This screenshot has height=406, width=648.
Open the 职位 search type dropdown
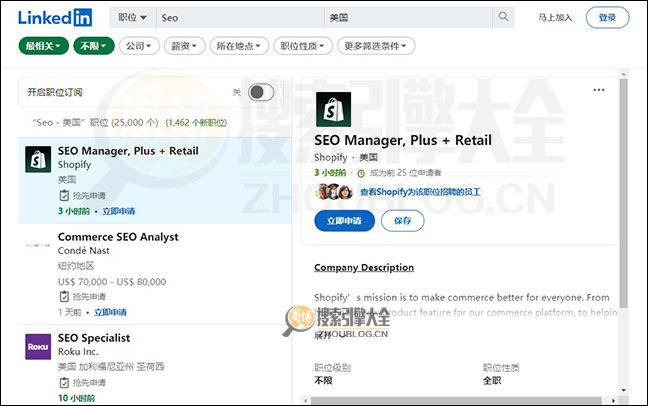coord(133,17)
